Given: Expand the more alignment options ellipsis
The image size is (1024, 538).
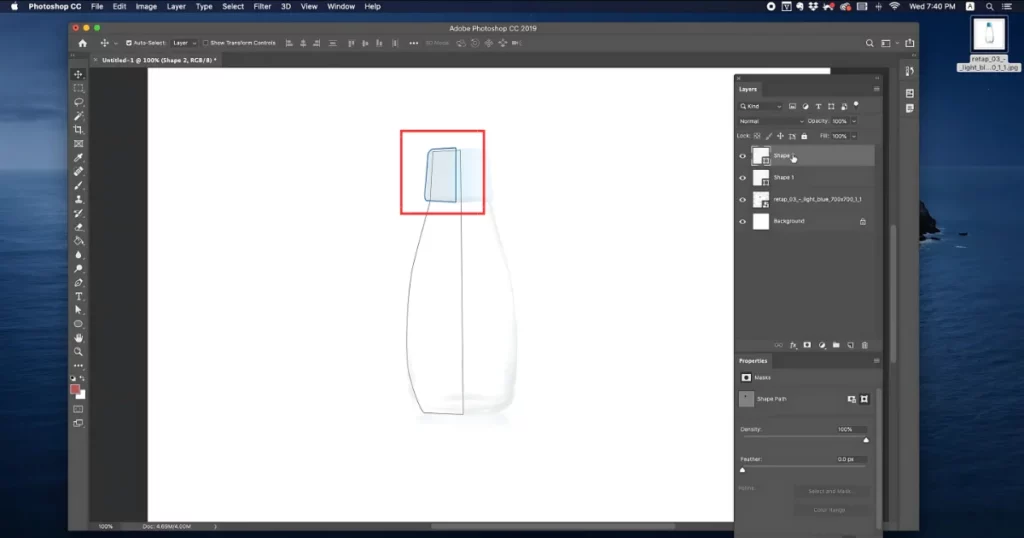Looking at the screenshot, I should point(413,43).
